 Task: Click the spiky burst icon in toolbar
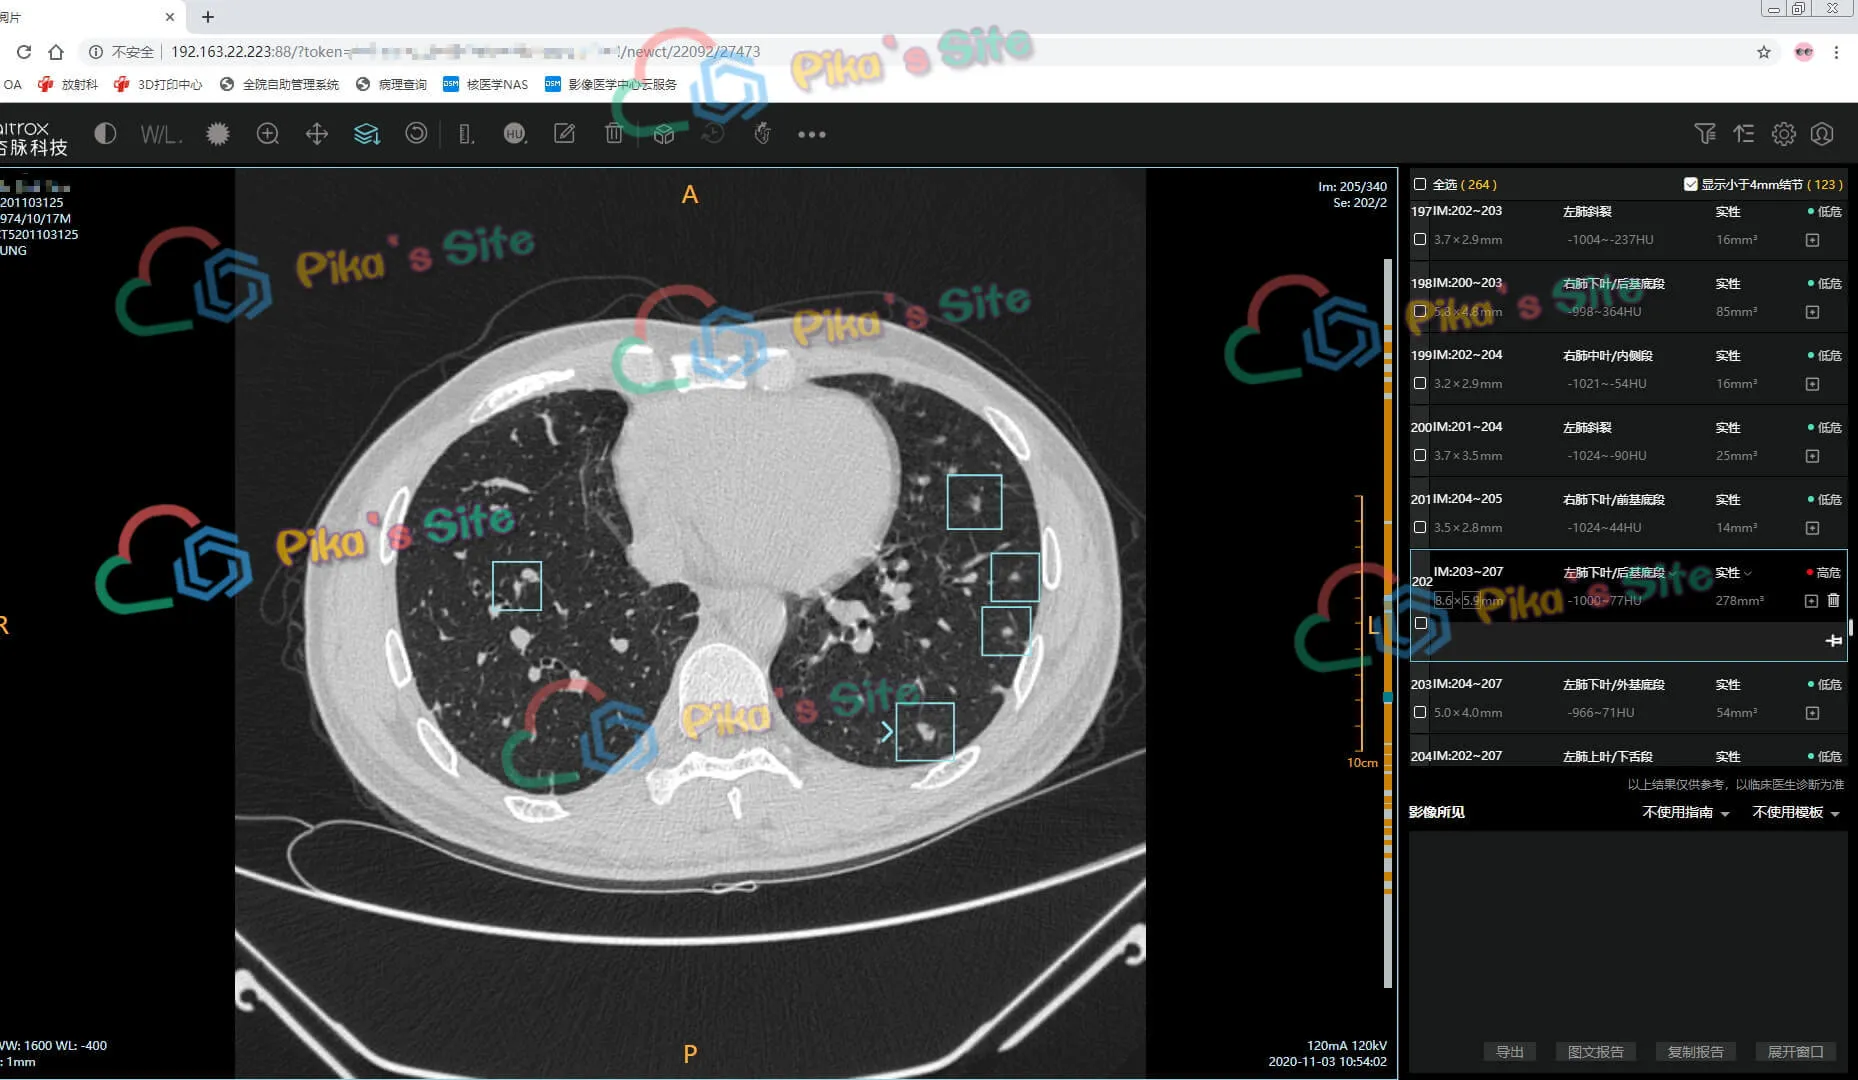point(217,134)
